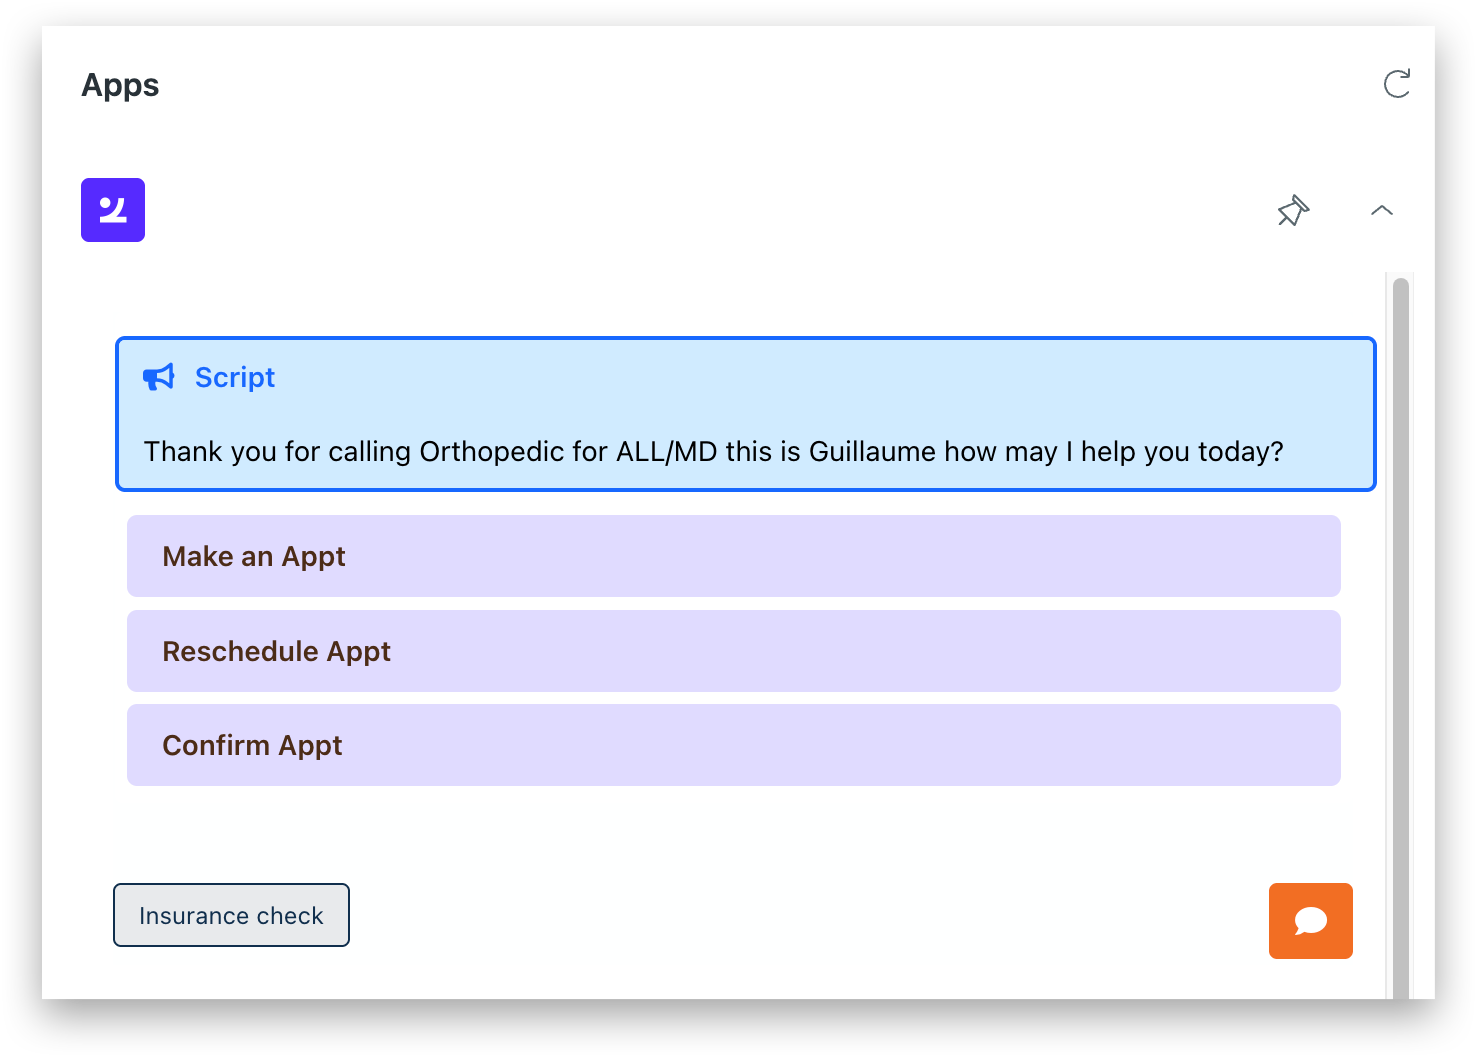Image resolution: width=1476 pixels, height=1056 pixels.
Task: Pick the Confirm Appt option
Action: point(252,745)
